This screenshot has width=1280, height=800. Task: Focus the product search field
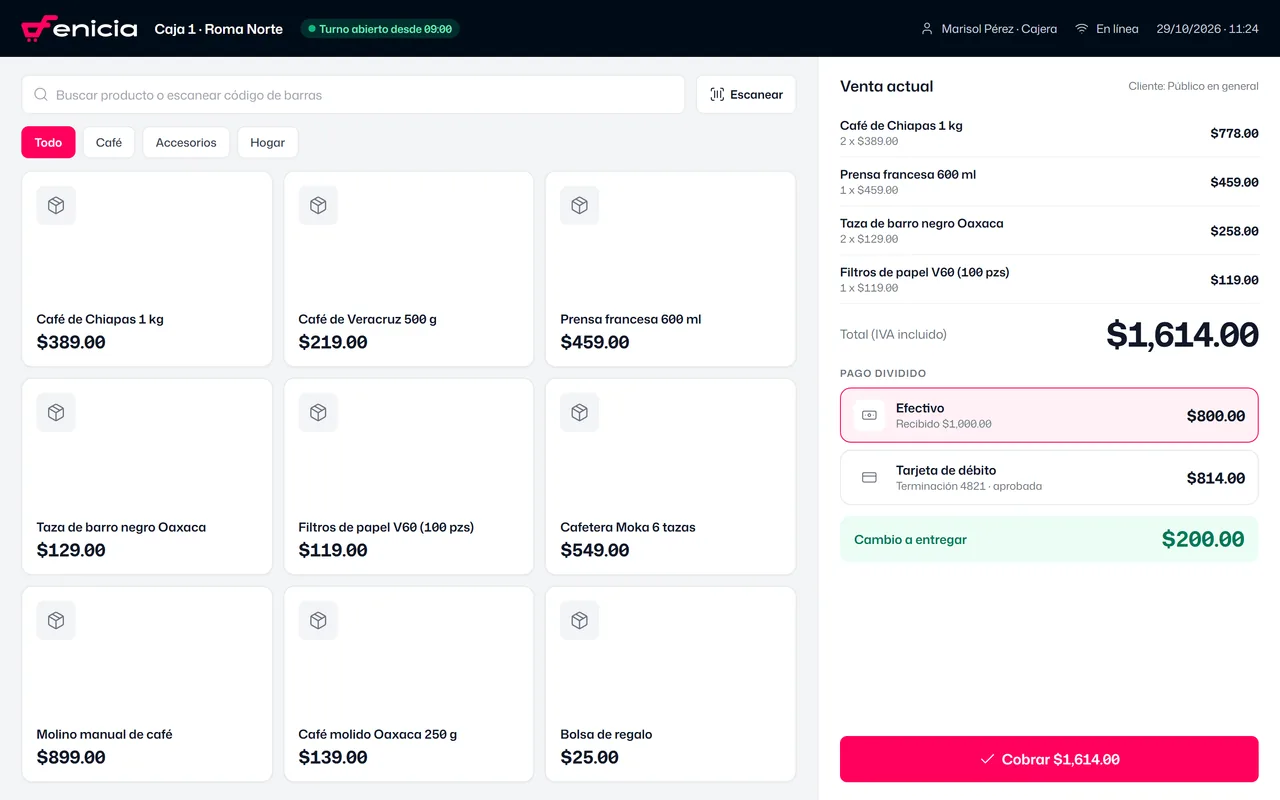tap(353, 95)
